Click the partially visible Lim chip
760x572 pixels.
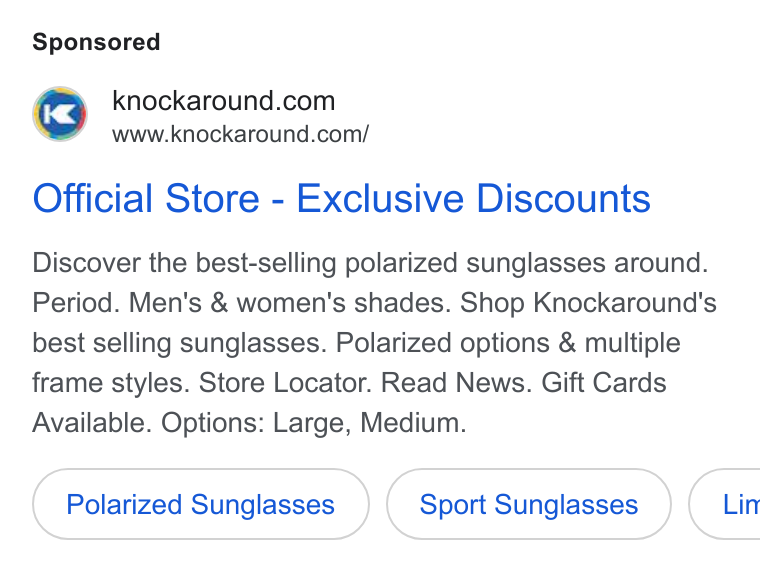725,504
